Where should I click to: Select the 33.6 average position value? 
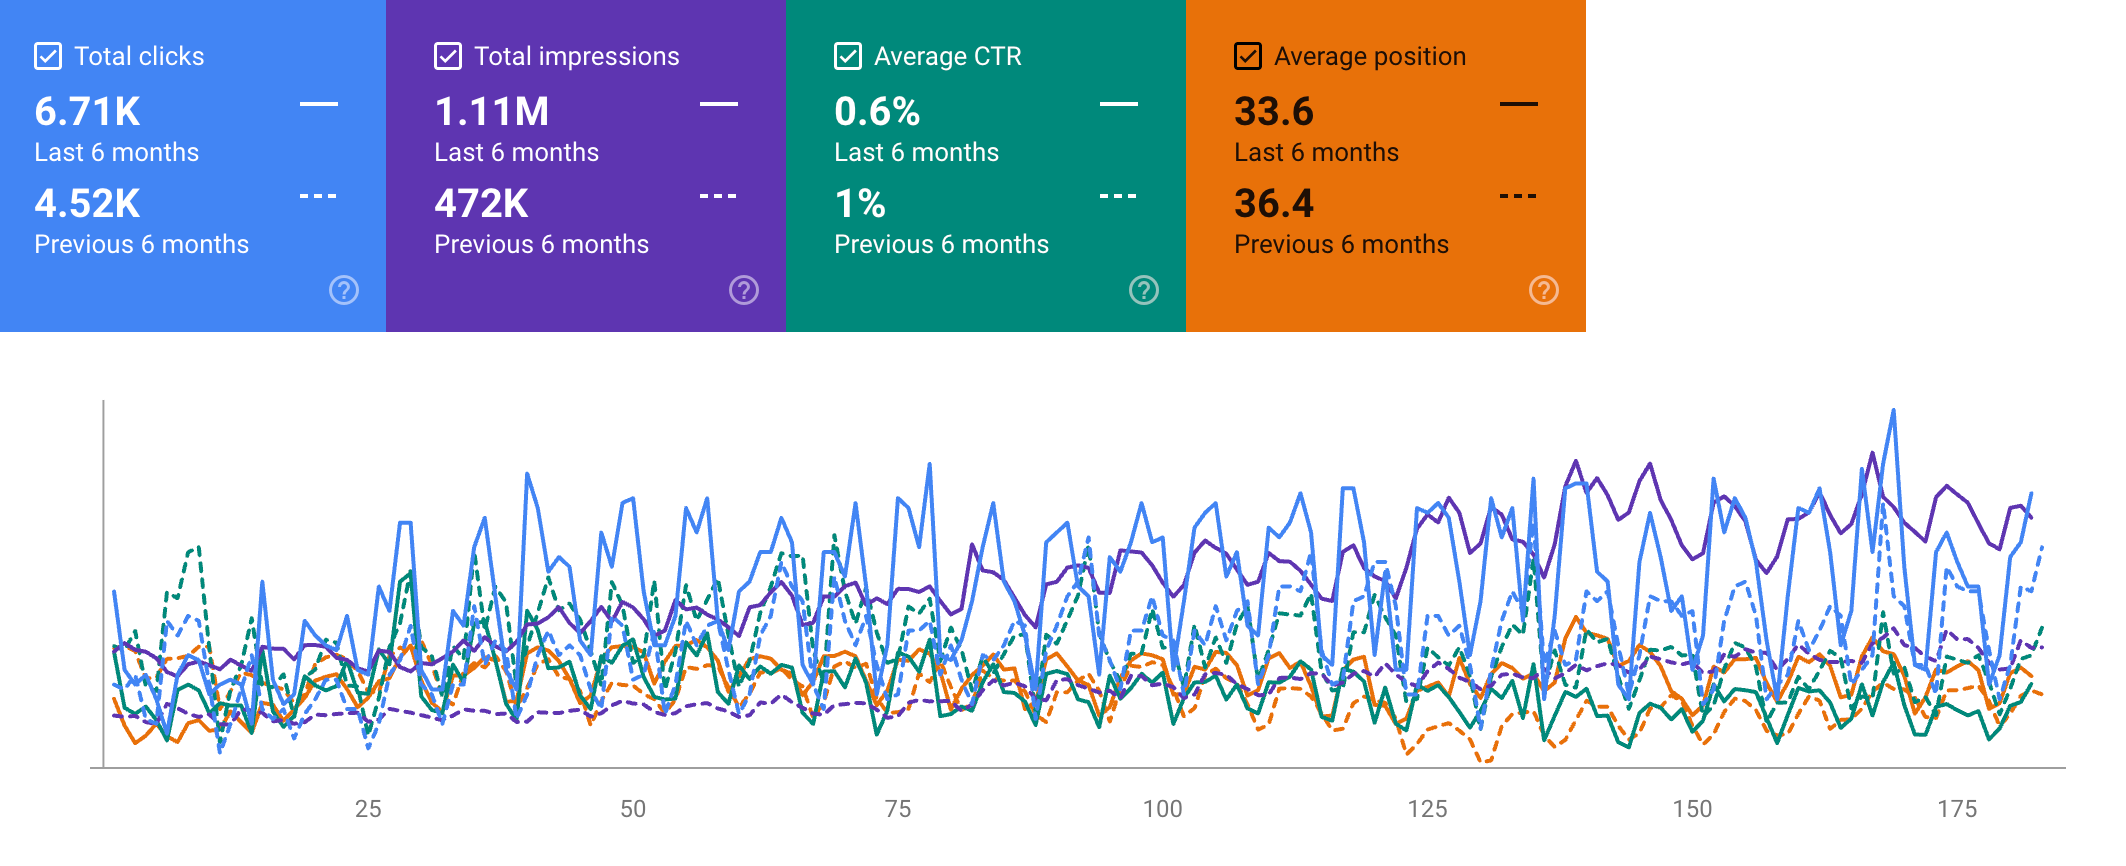[1274, 111]
